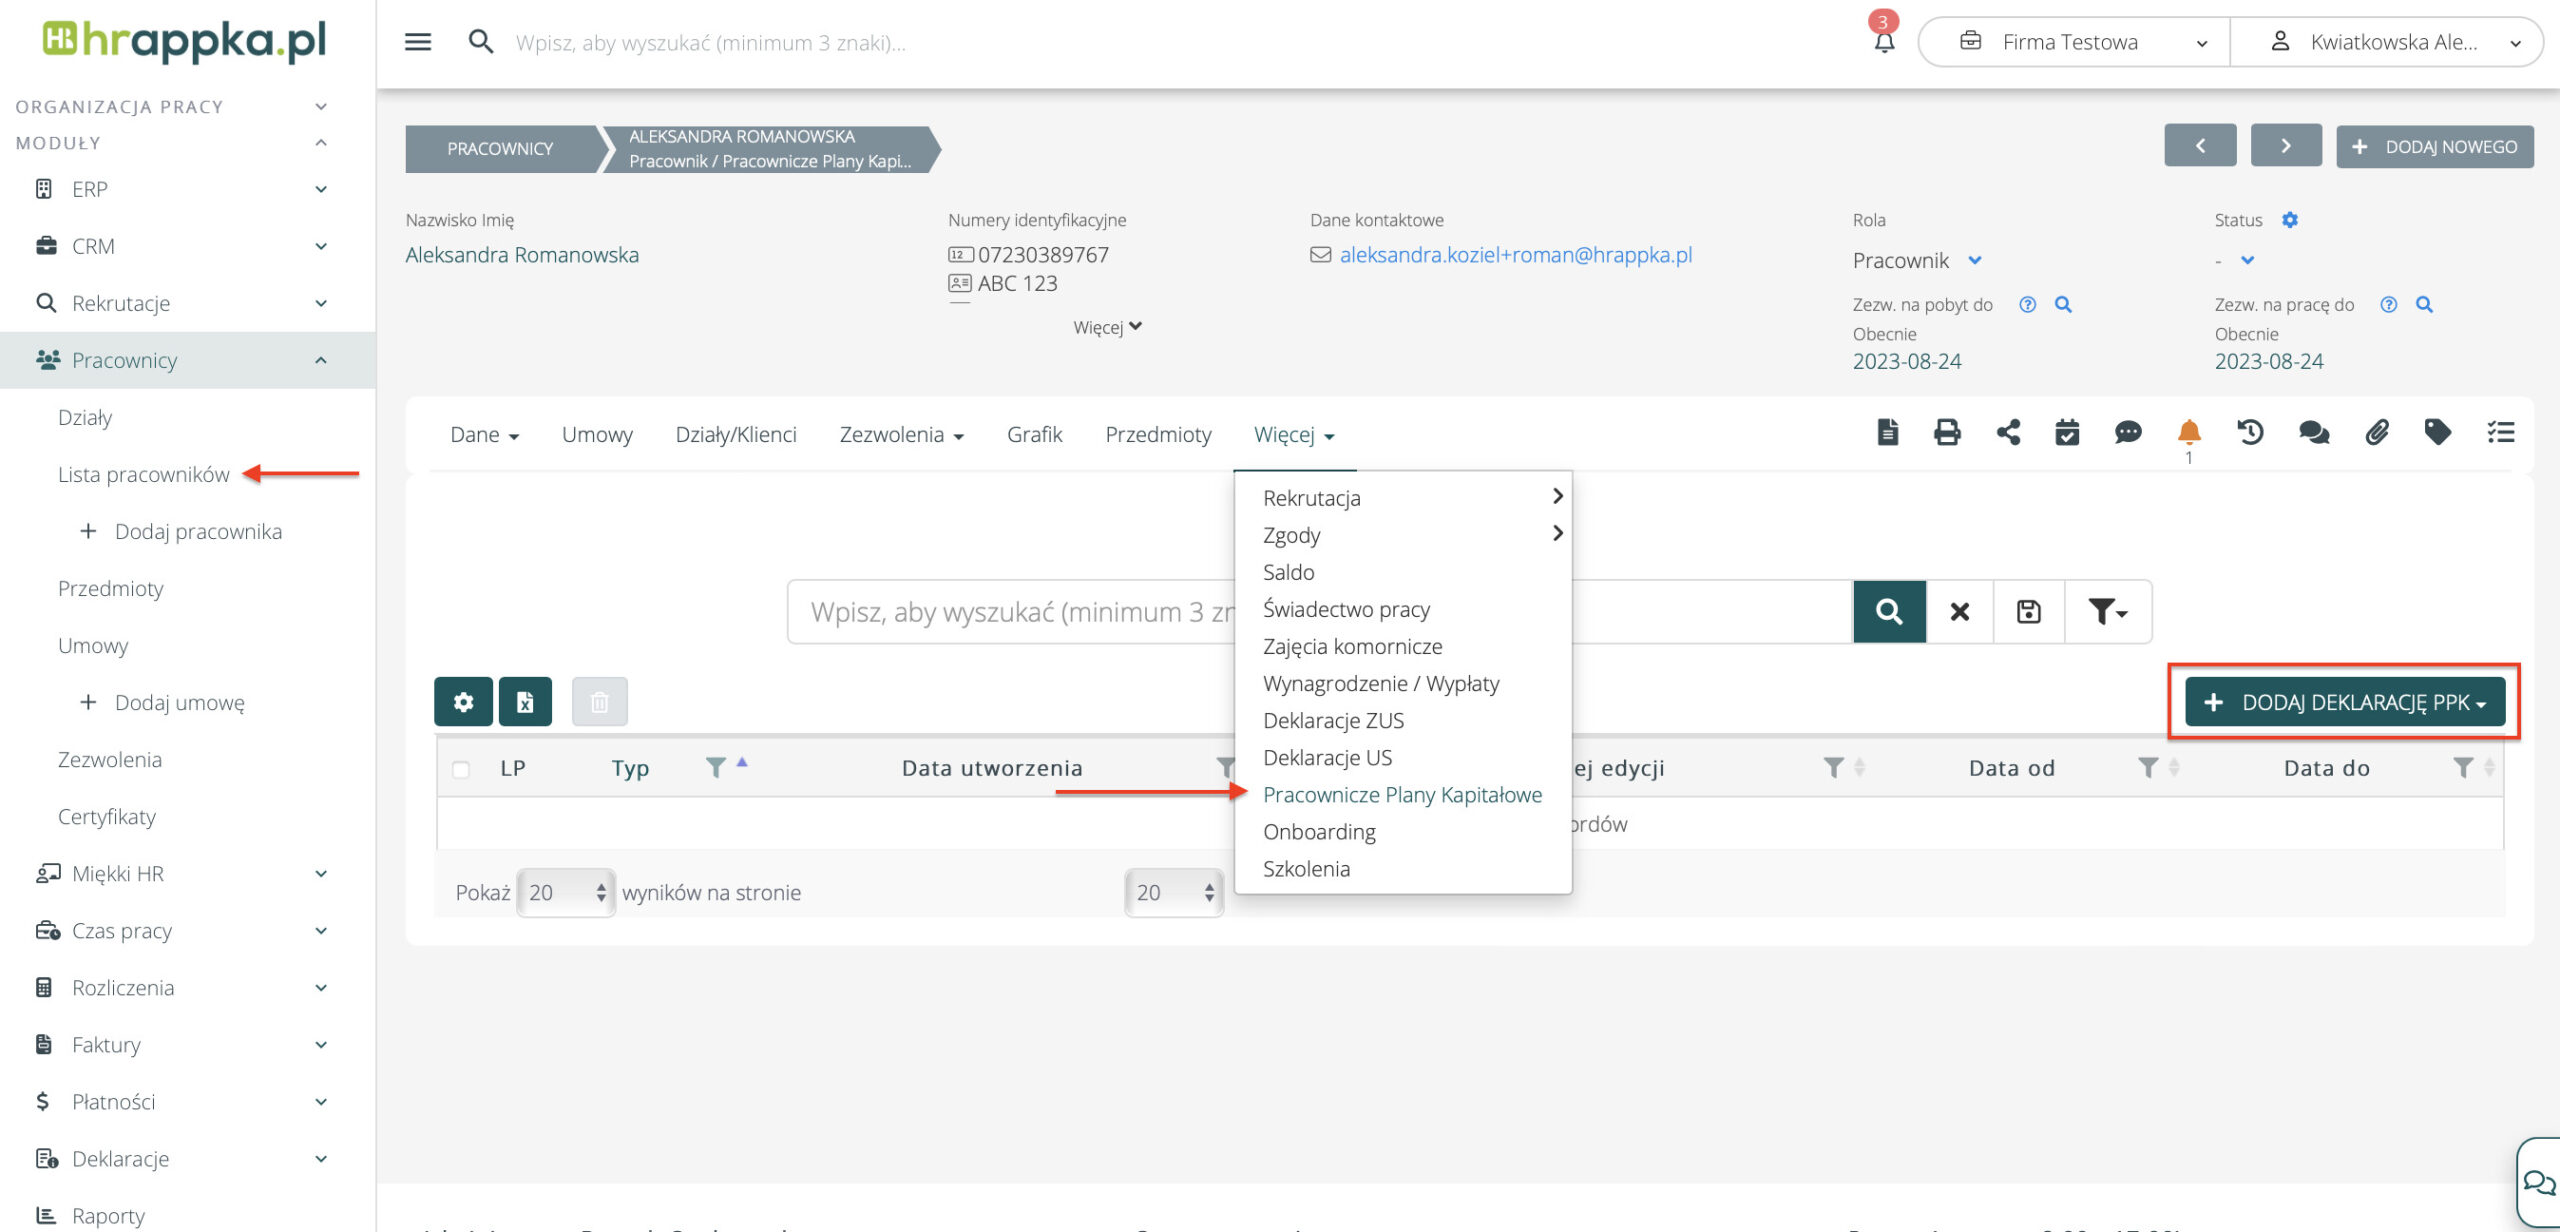This screenshot has height=1232, width=2560.
Task: Select all rows checkbox in table header
Action: (x=461, y=769)
